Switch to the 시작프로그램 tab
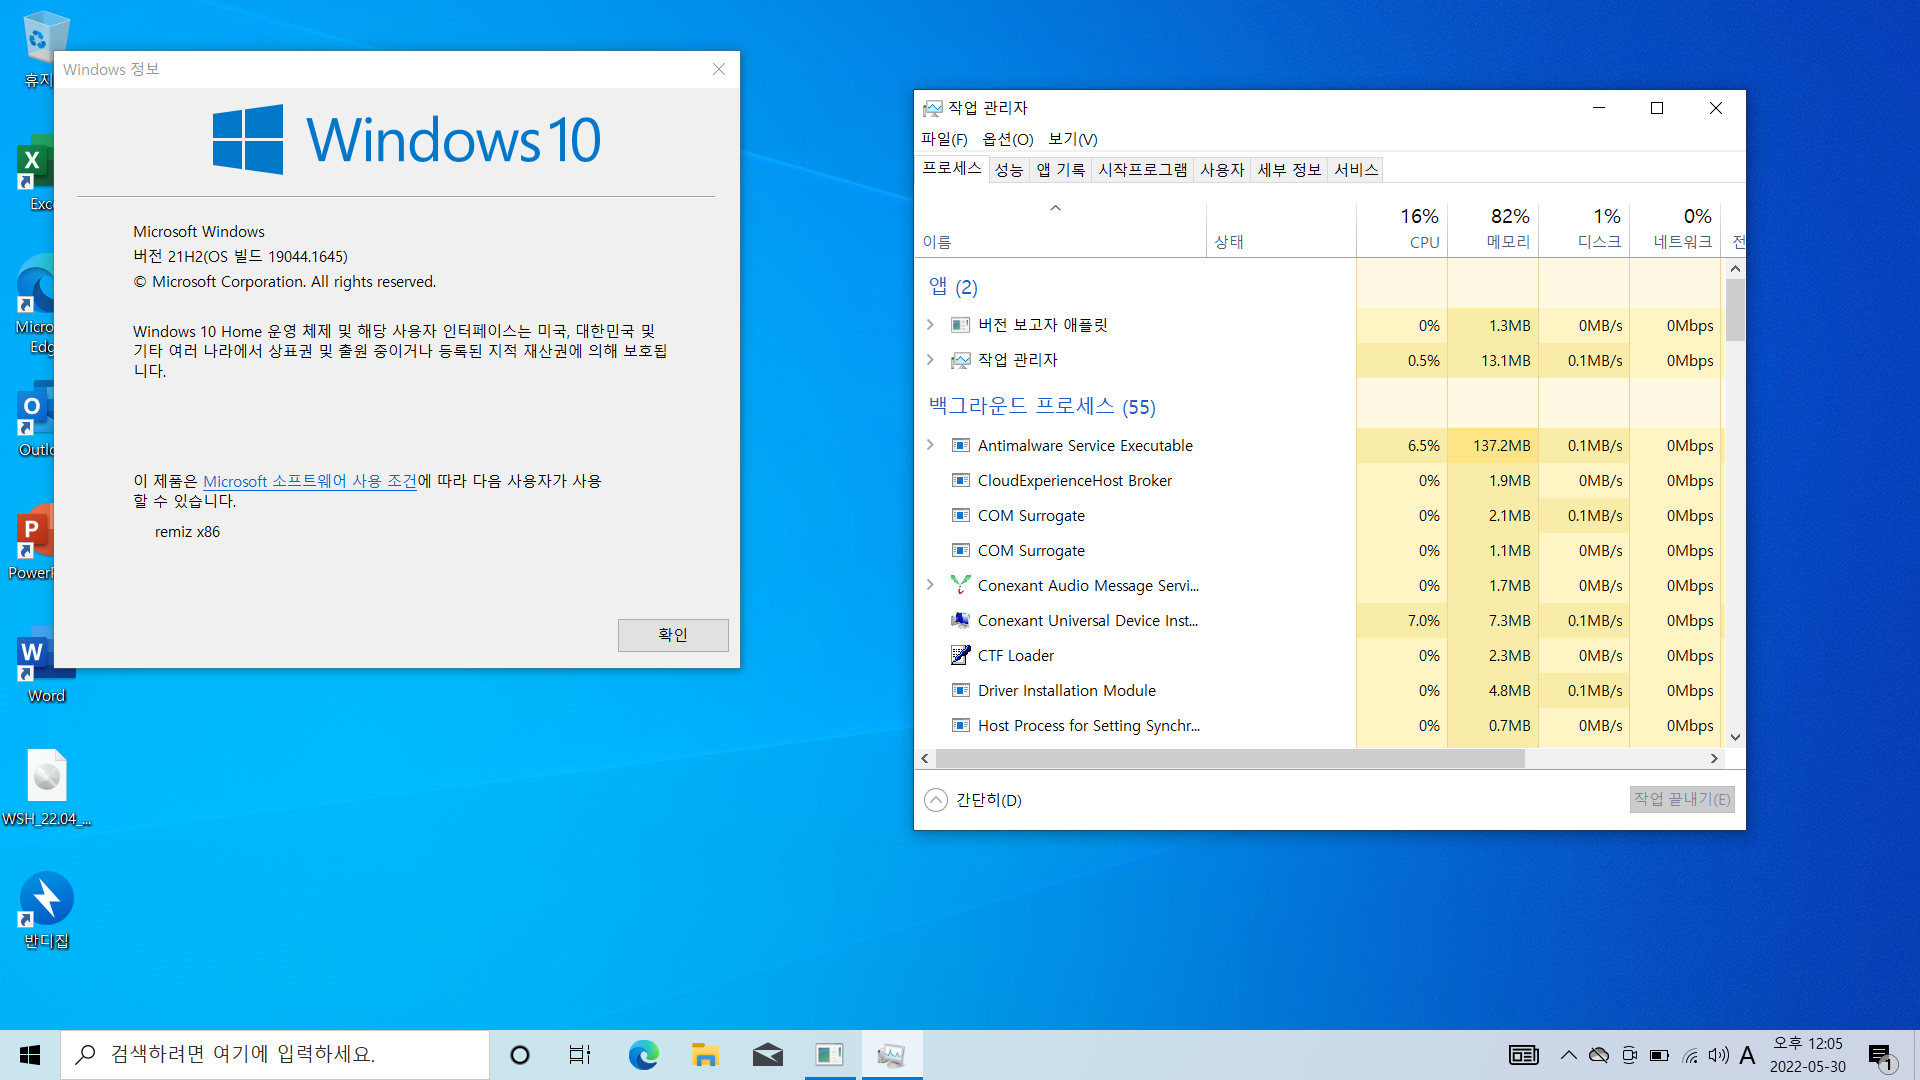The image size is (1920, 1080). (1143, 170)
